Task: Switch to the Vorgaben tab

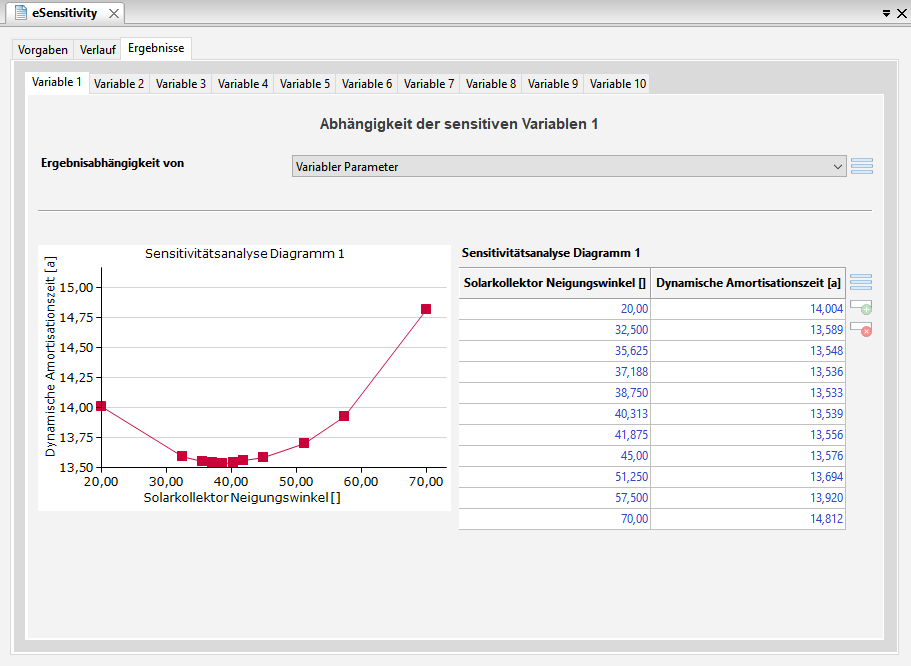Action: 43,49
